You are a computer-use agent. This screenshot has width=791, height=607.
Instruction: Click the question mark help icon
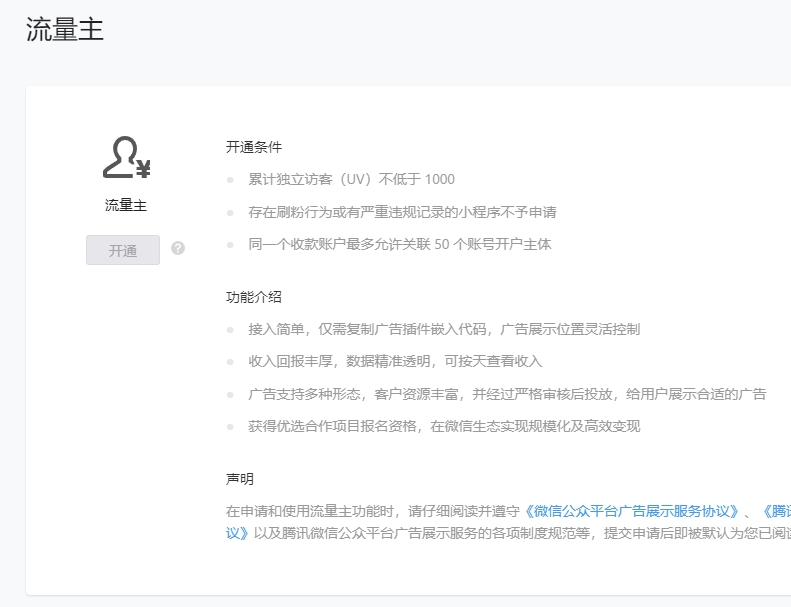click(178, 248)
